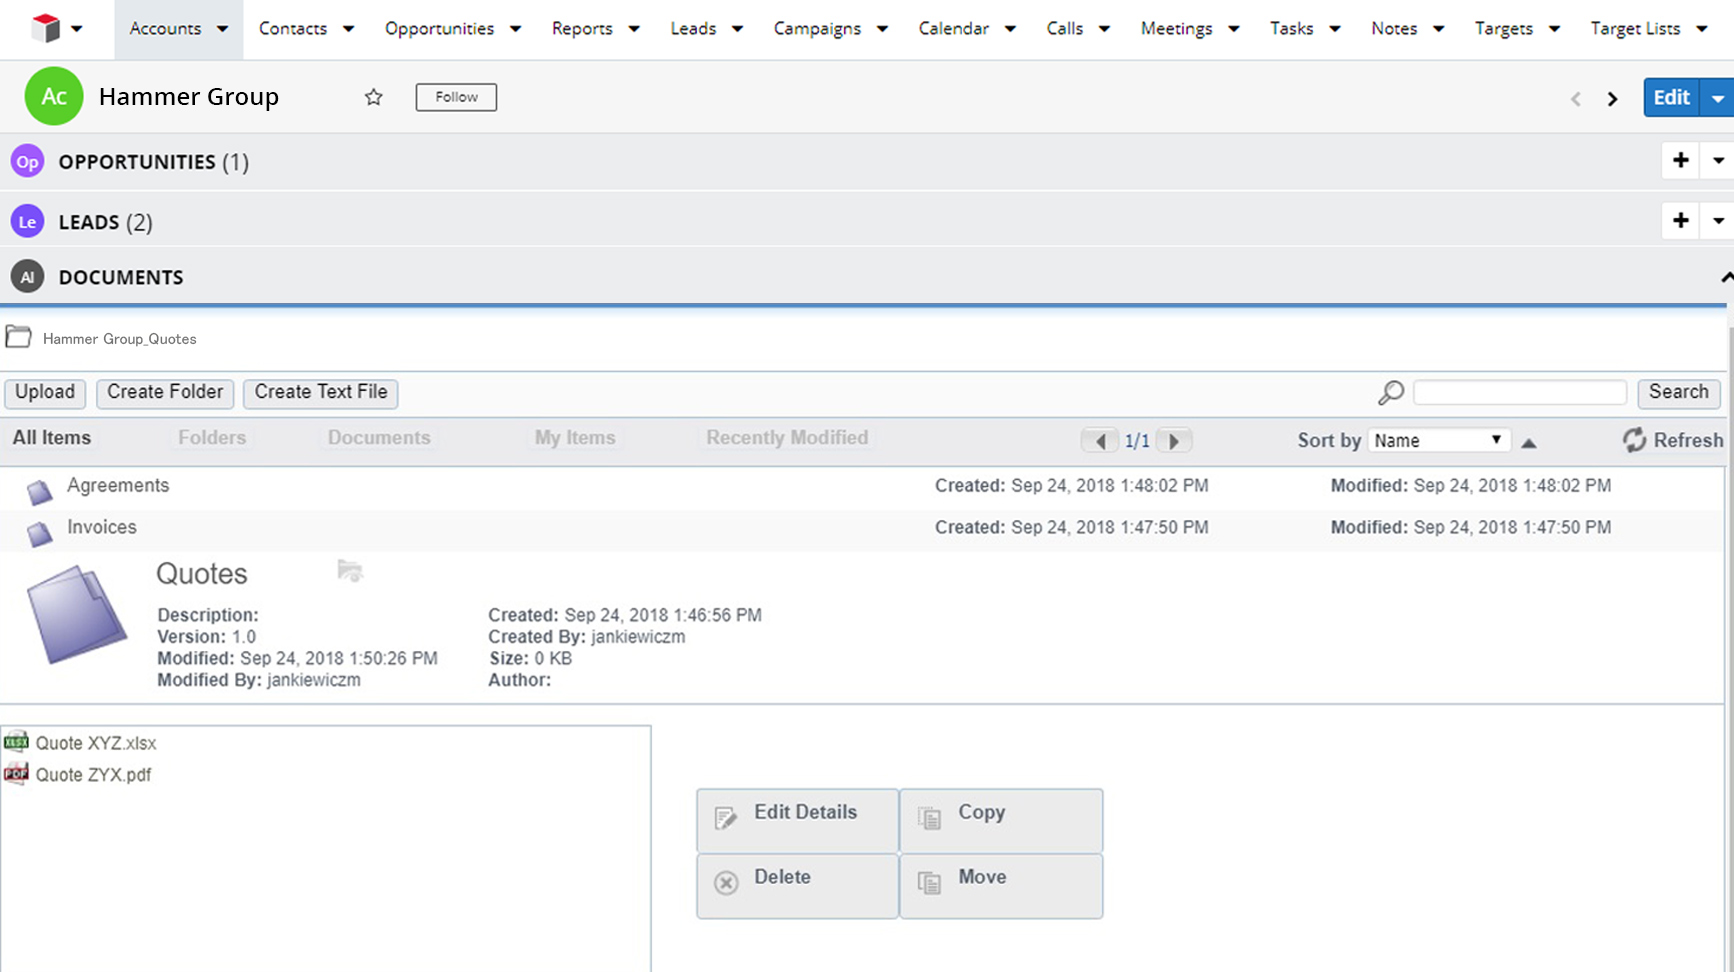Switch to Folders filter tab
The image size is (1734, 972).
tap(212, 438)
